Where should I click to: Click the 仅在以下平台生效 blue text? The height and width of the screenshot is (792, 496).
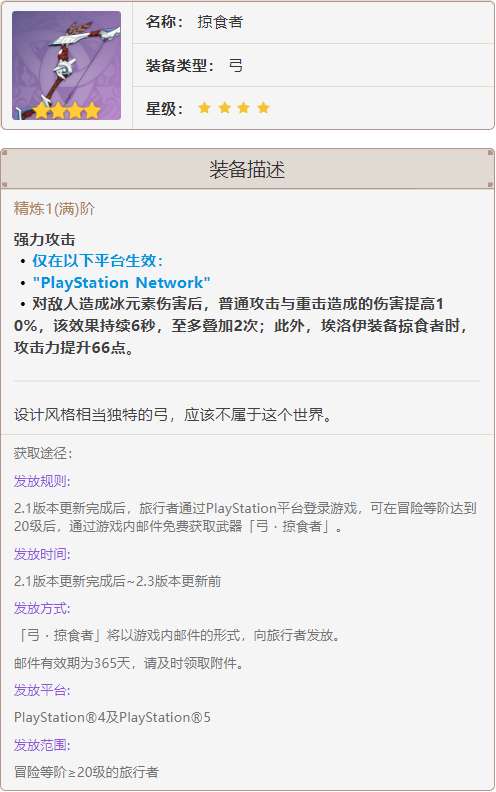(x=98, y=261)
